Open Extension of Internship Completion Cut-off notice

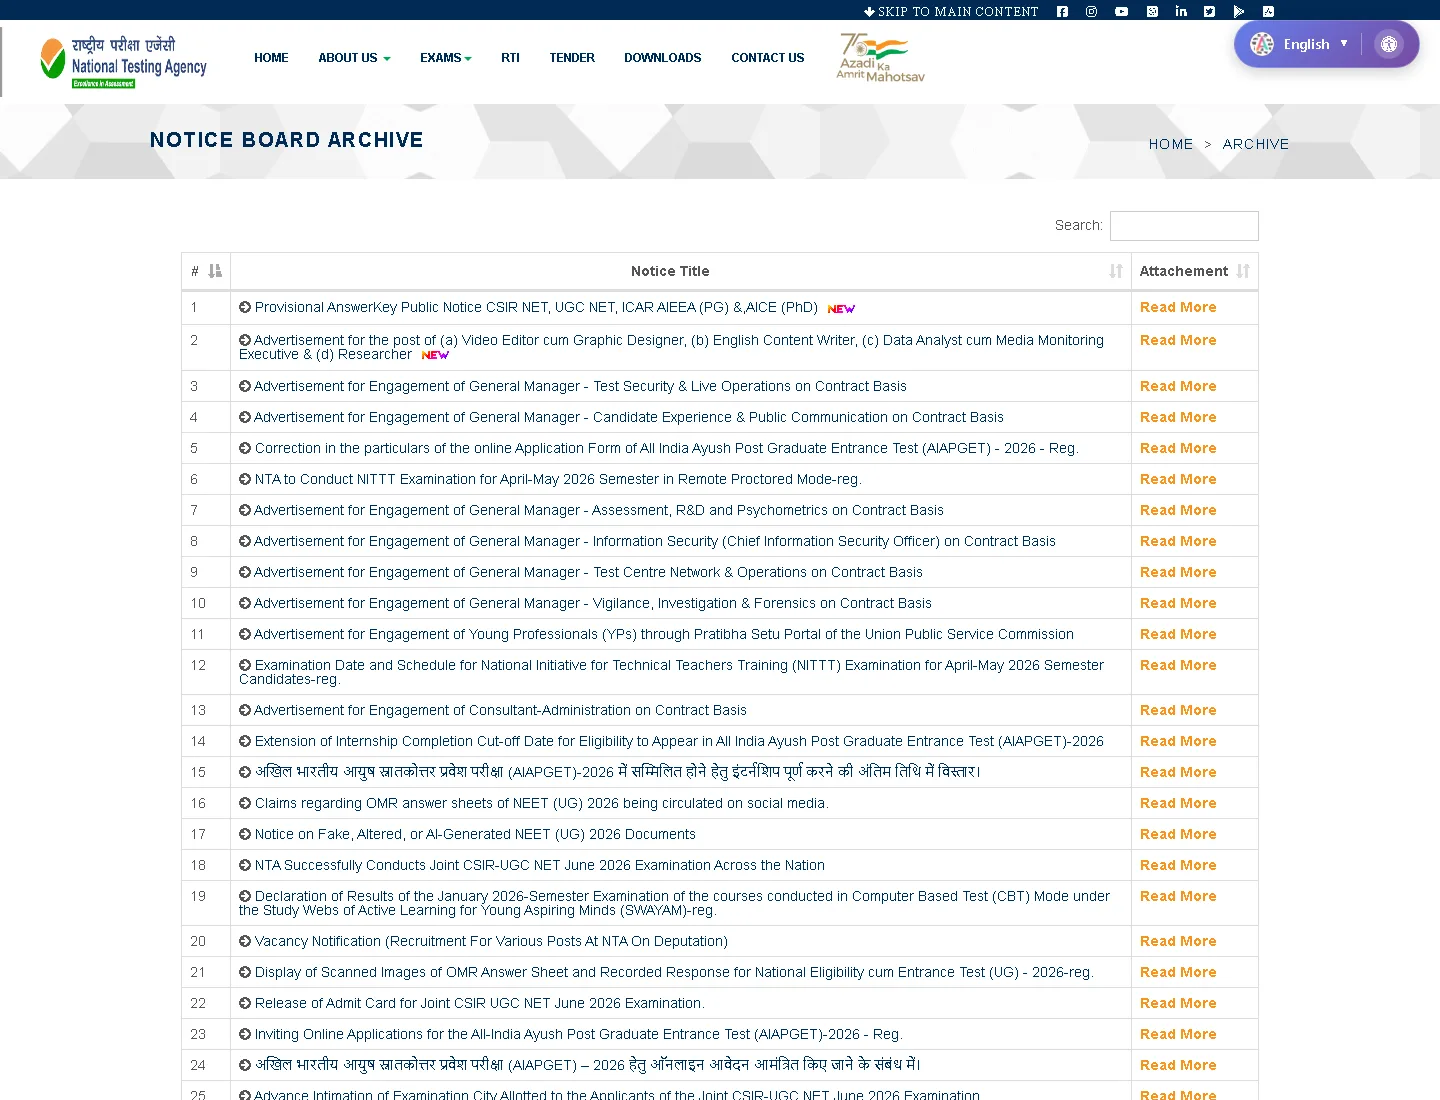click(x=679, y=742)
